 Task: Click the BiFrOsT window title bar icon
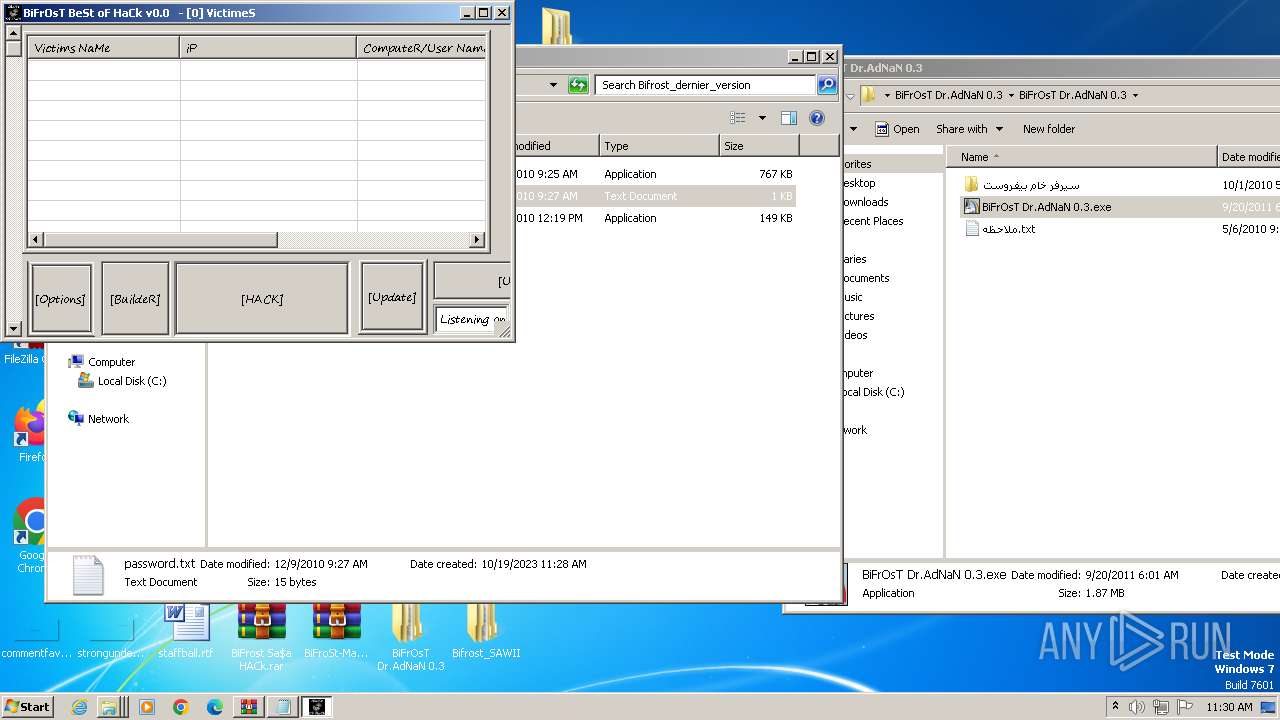click(x=13, y=13)
